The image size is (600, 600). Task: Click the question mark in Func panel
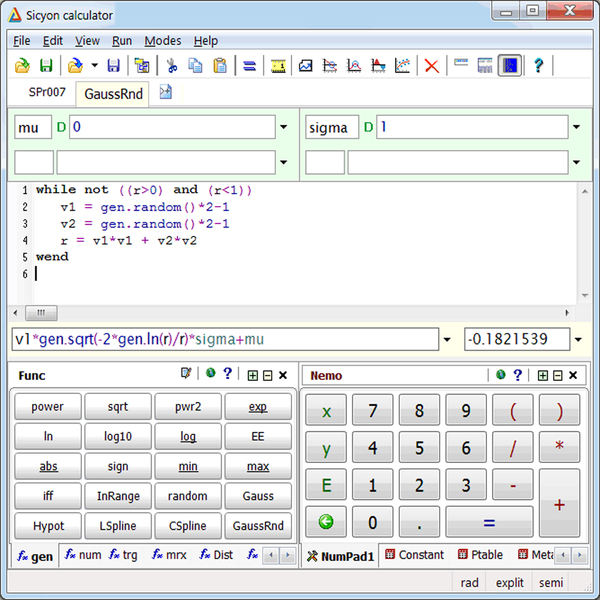228,373
